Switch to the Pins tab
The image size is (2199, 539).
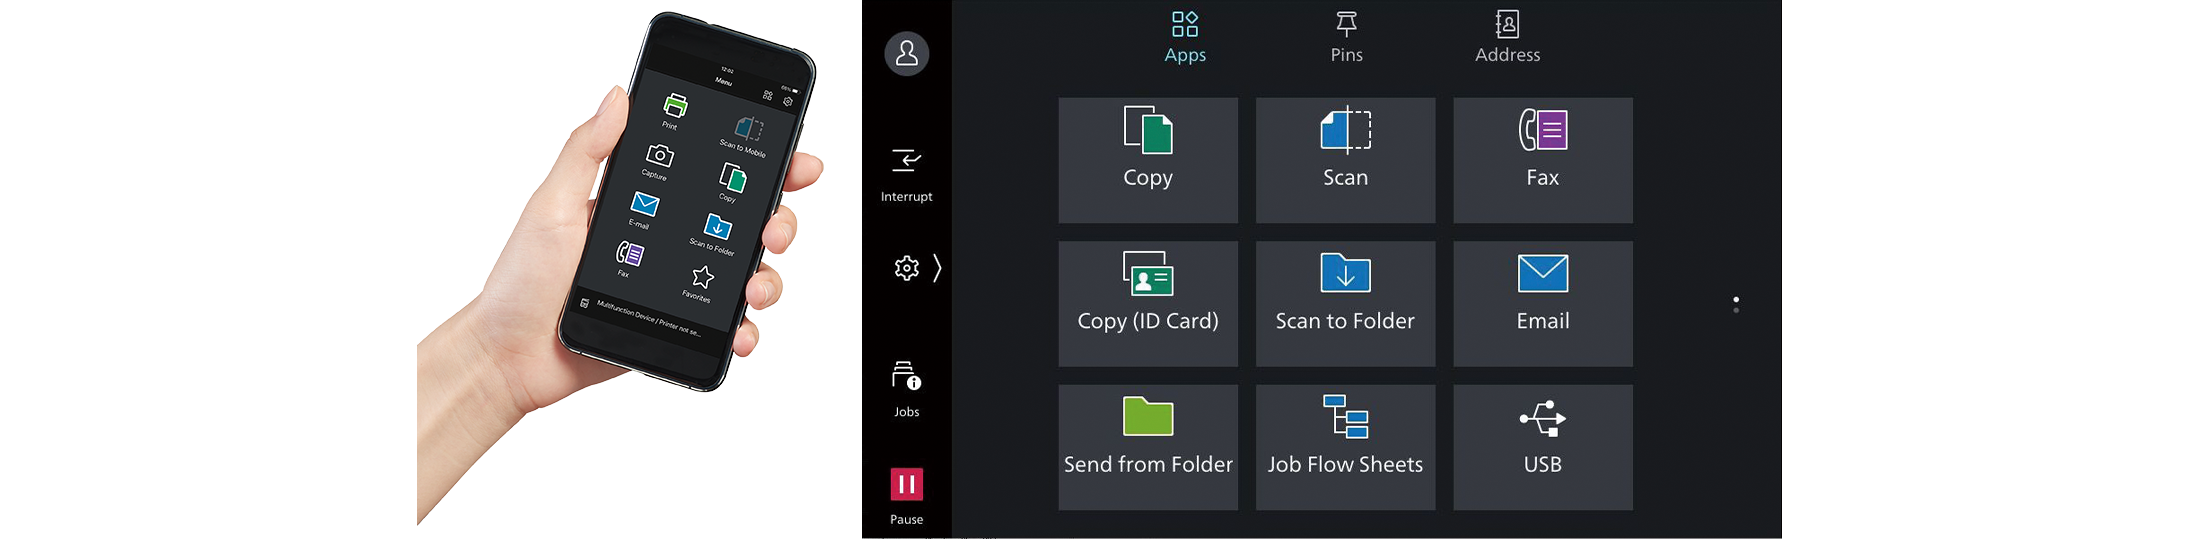[1346, 38]
